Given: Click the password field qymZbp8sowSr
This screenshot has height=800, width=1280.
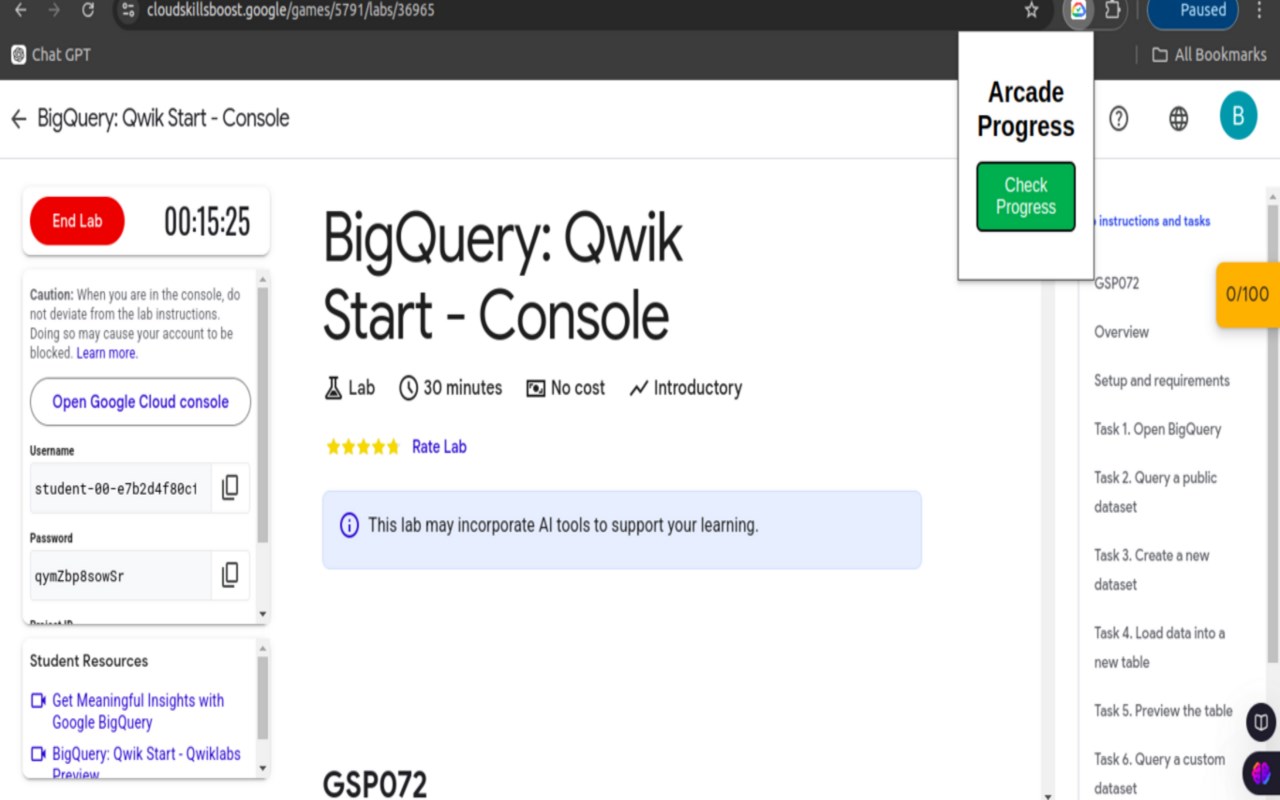Looking at the screenshot, I should click(x=120, y=575).
